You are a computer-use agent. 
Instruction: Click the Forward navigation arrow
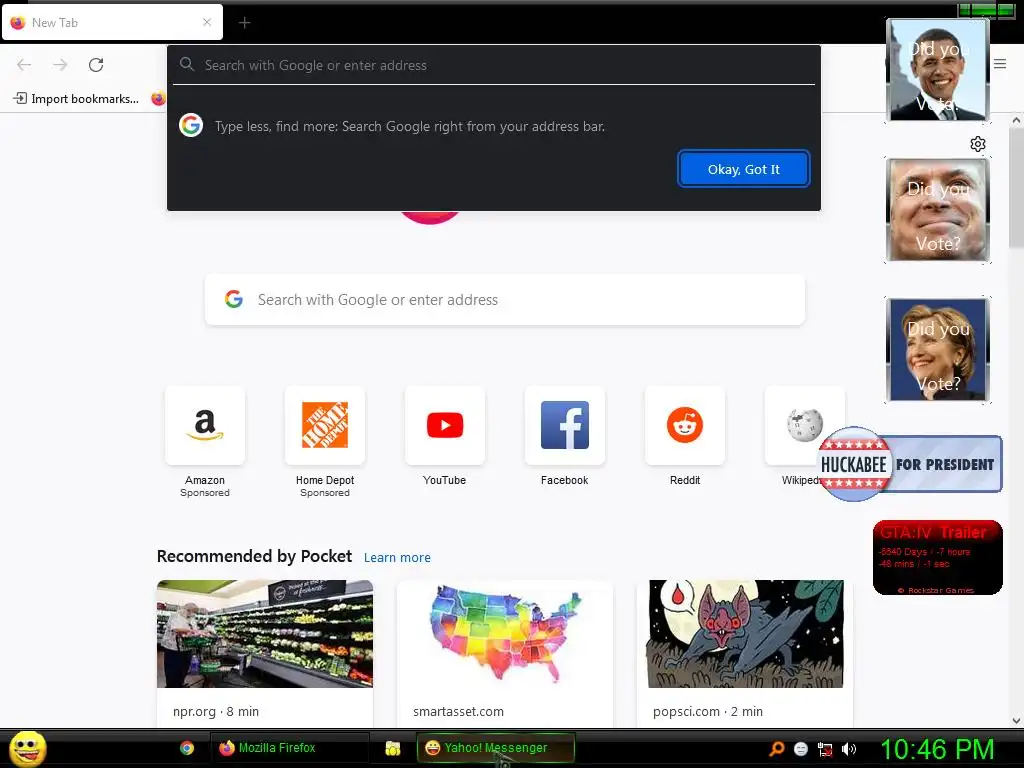(x=60, y=65)
